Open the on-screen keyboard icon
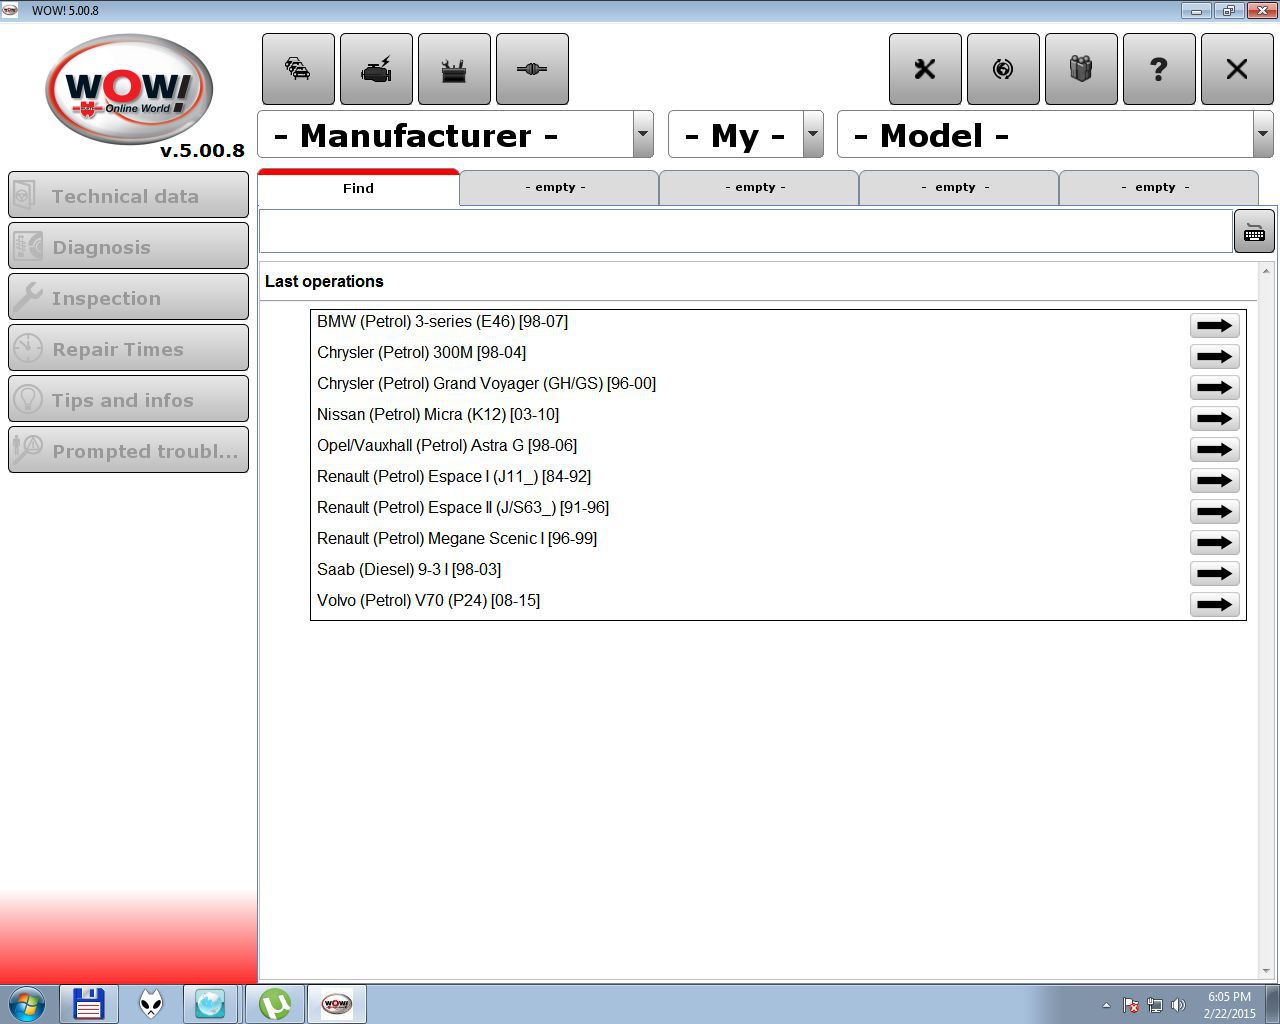Image resolution: width=1280 pixels, height=1024 pixels. tap(1254, 232)
